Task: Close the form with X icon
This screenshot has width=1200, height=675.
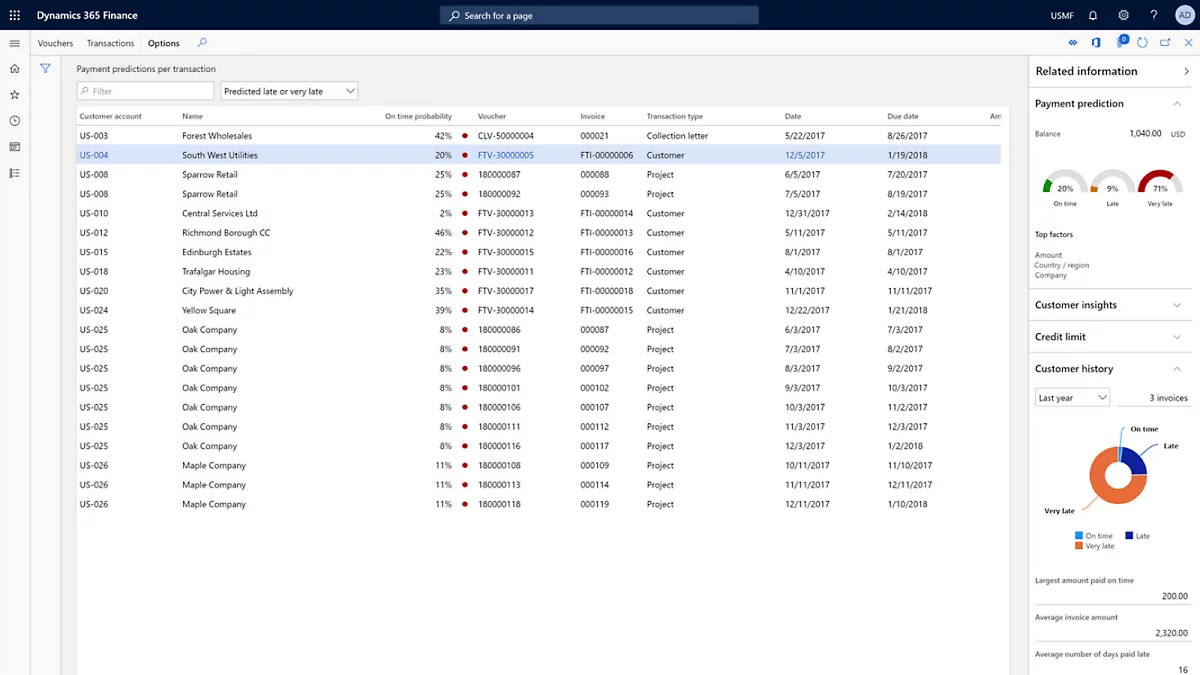Action: pos(1188,43)
